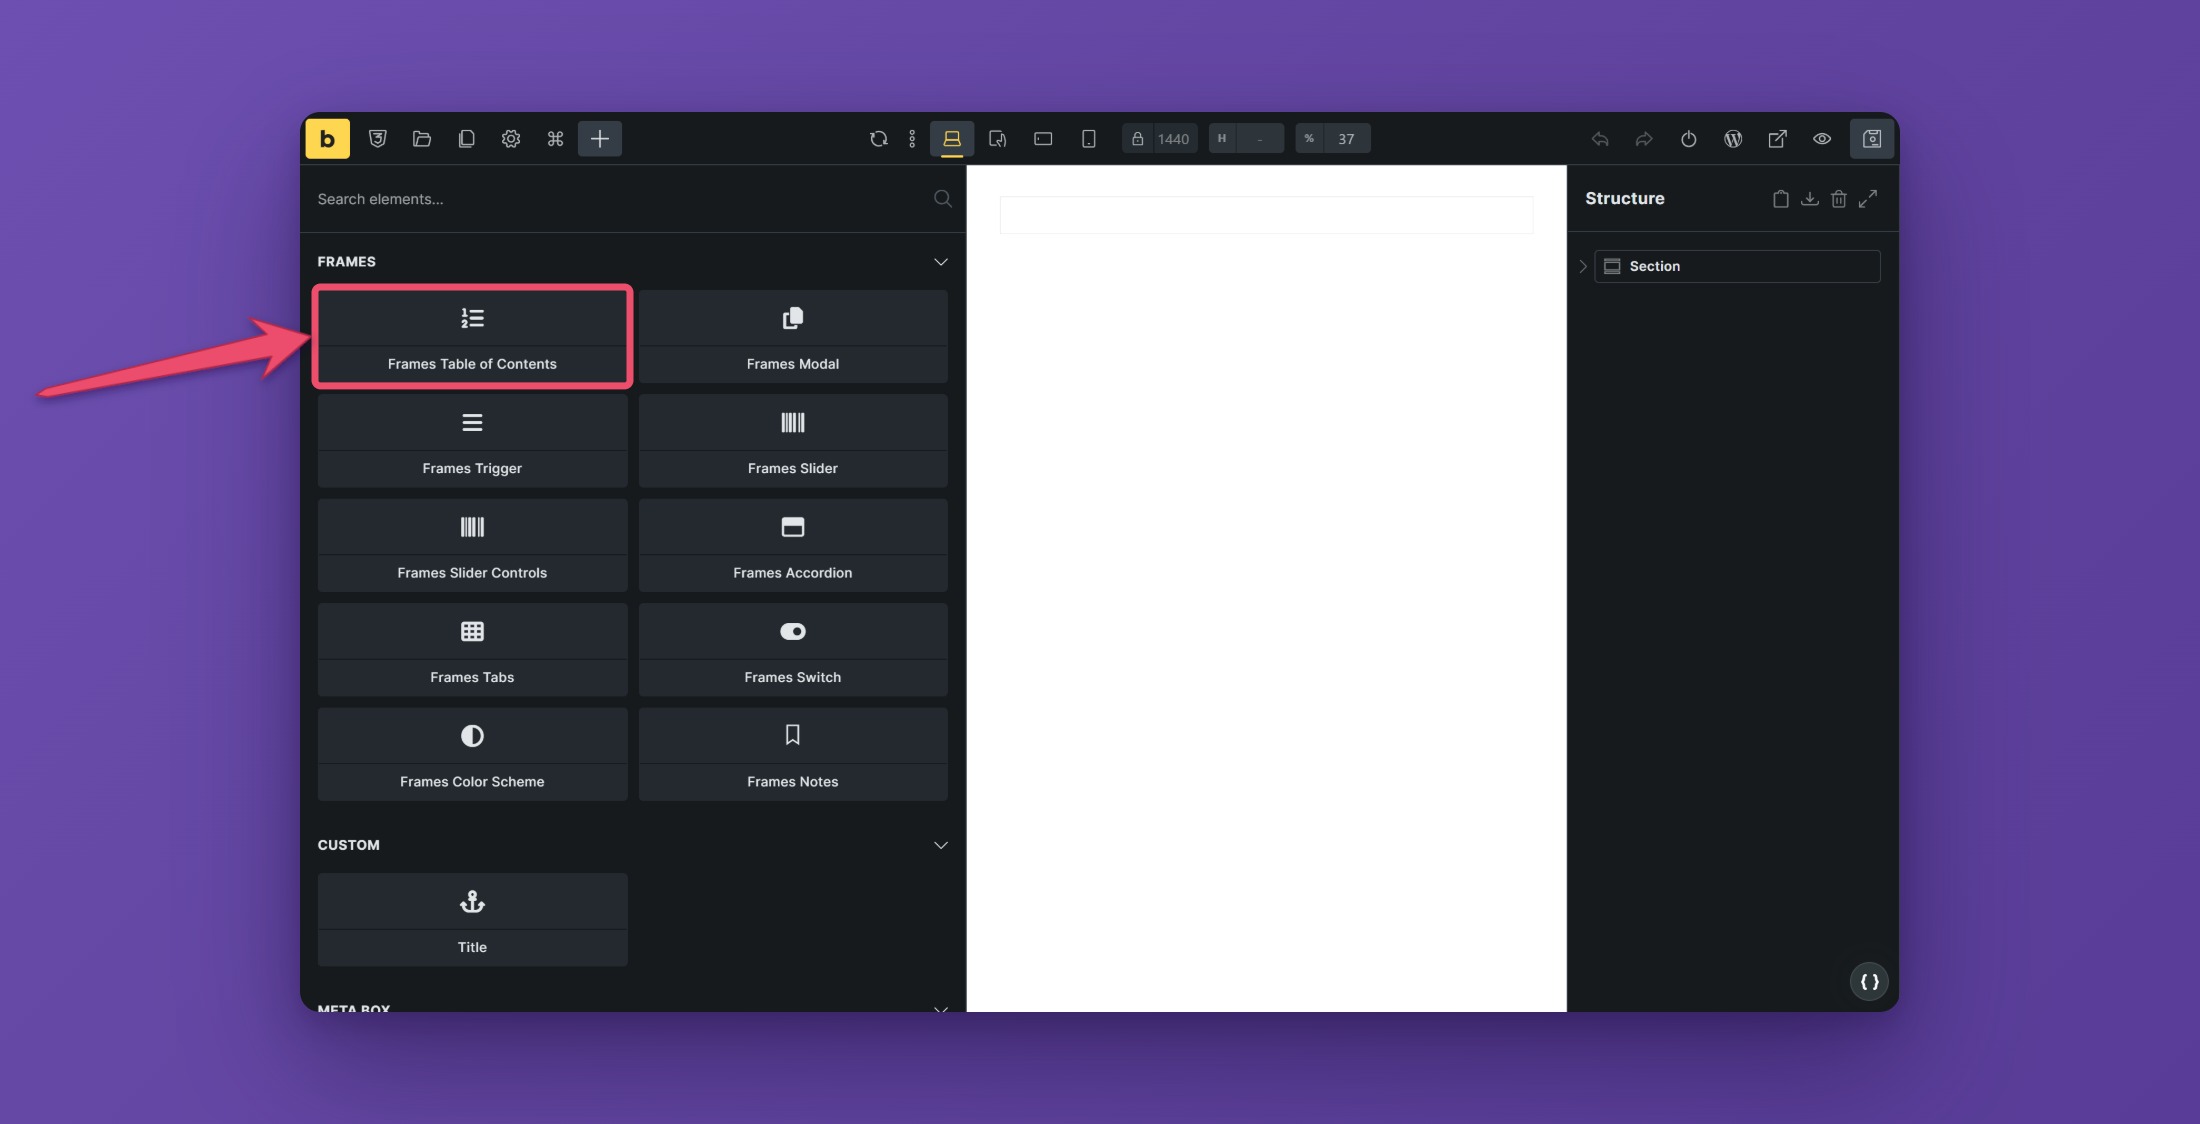Click the redo arrow icon

click(x=1644, y=139)
